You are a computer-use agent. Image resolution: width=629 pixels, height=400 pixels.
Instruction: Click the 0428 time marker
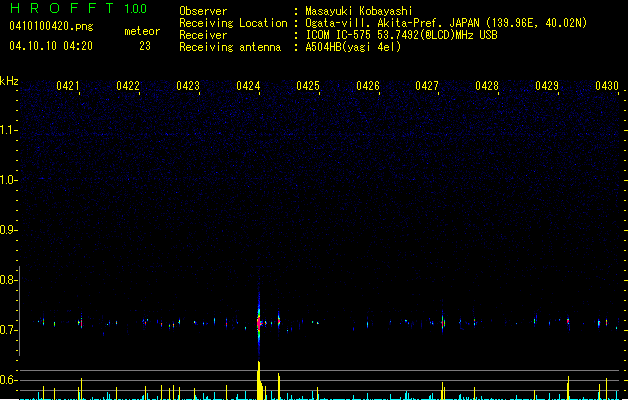487,86
